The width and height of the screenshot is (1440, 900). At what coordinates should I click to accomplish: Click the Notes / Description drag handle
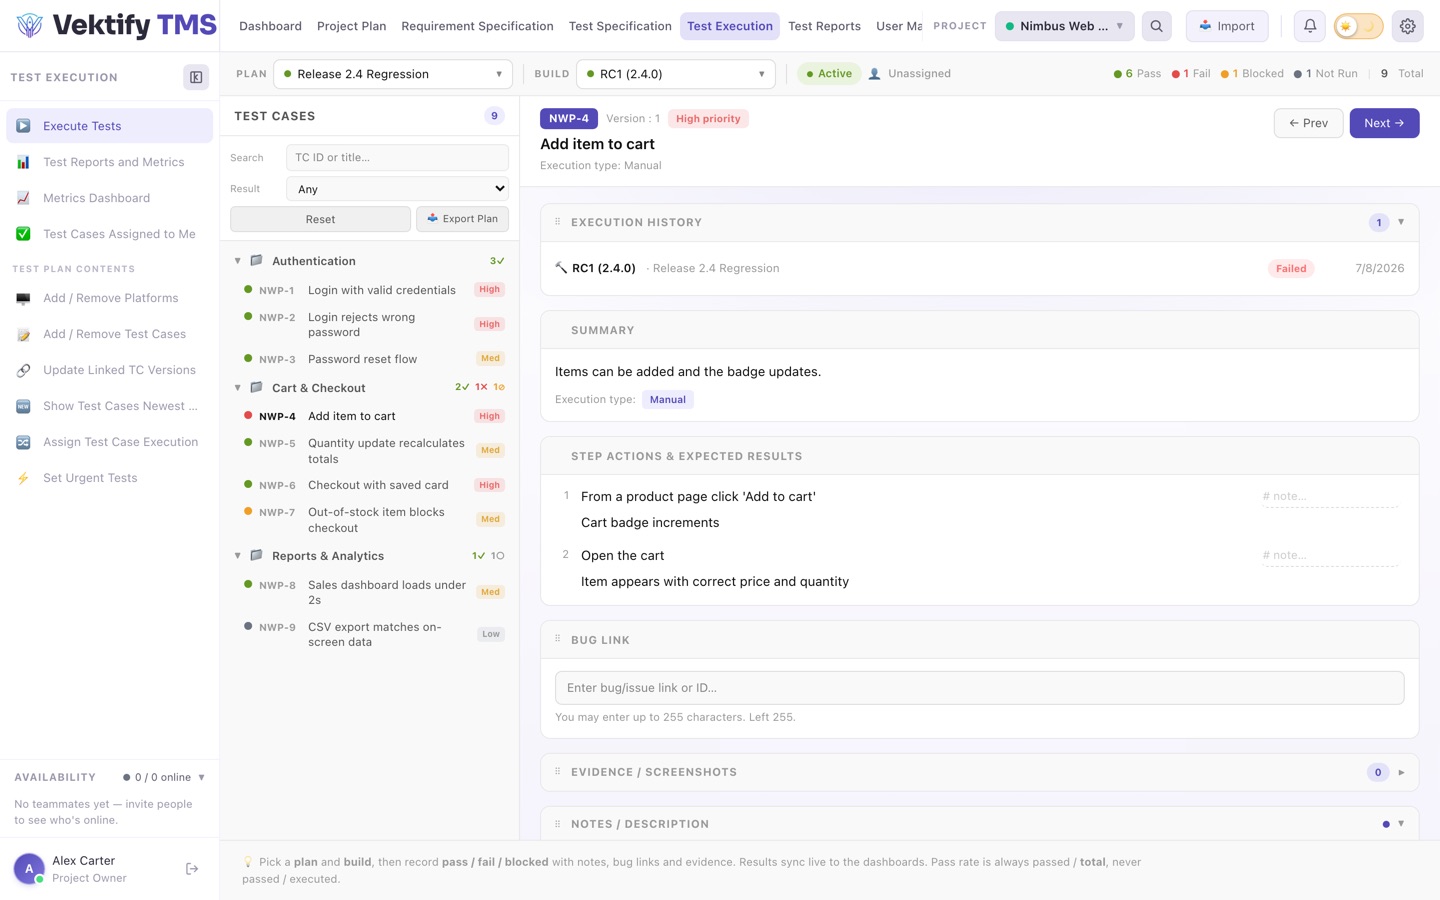558,823
